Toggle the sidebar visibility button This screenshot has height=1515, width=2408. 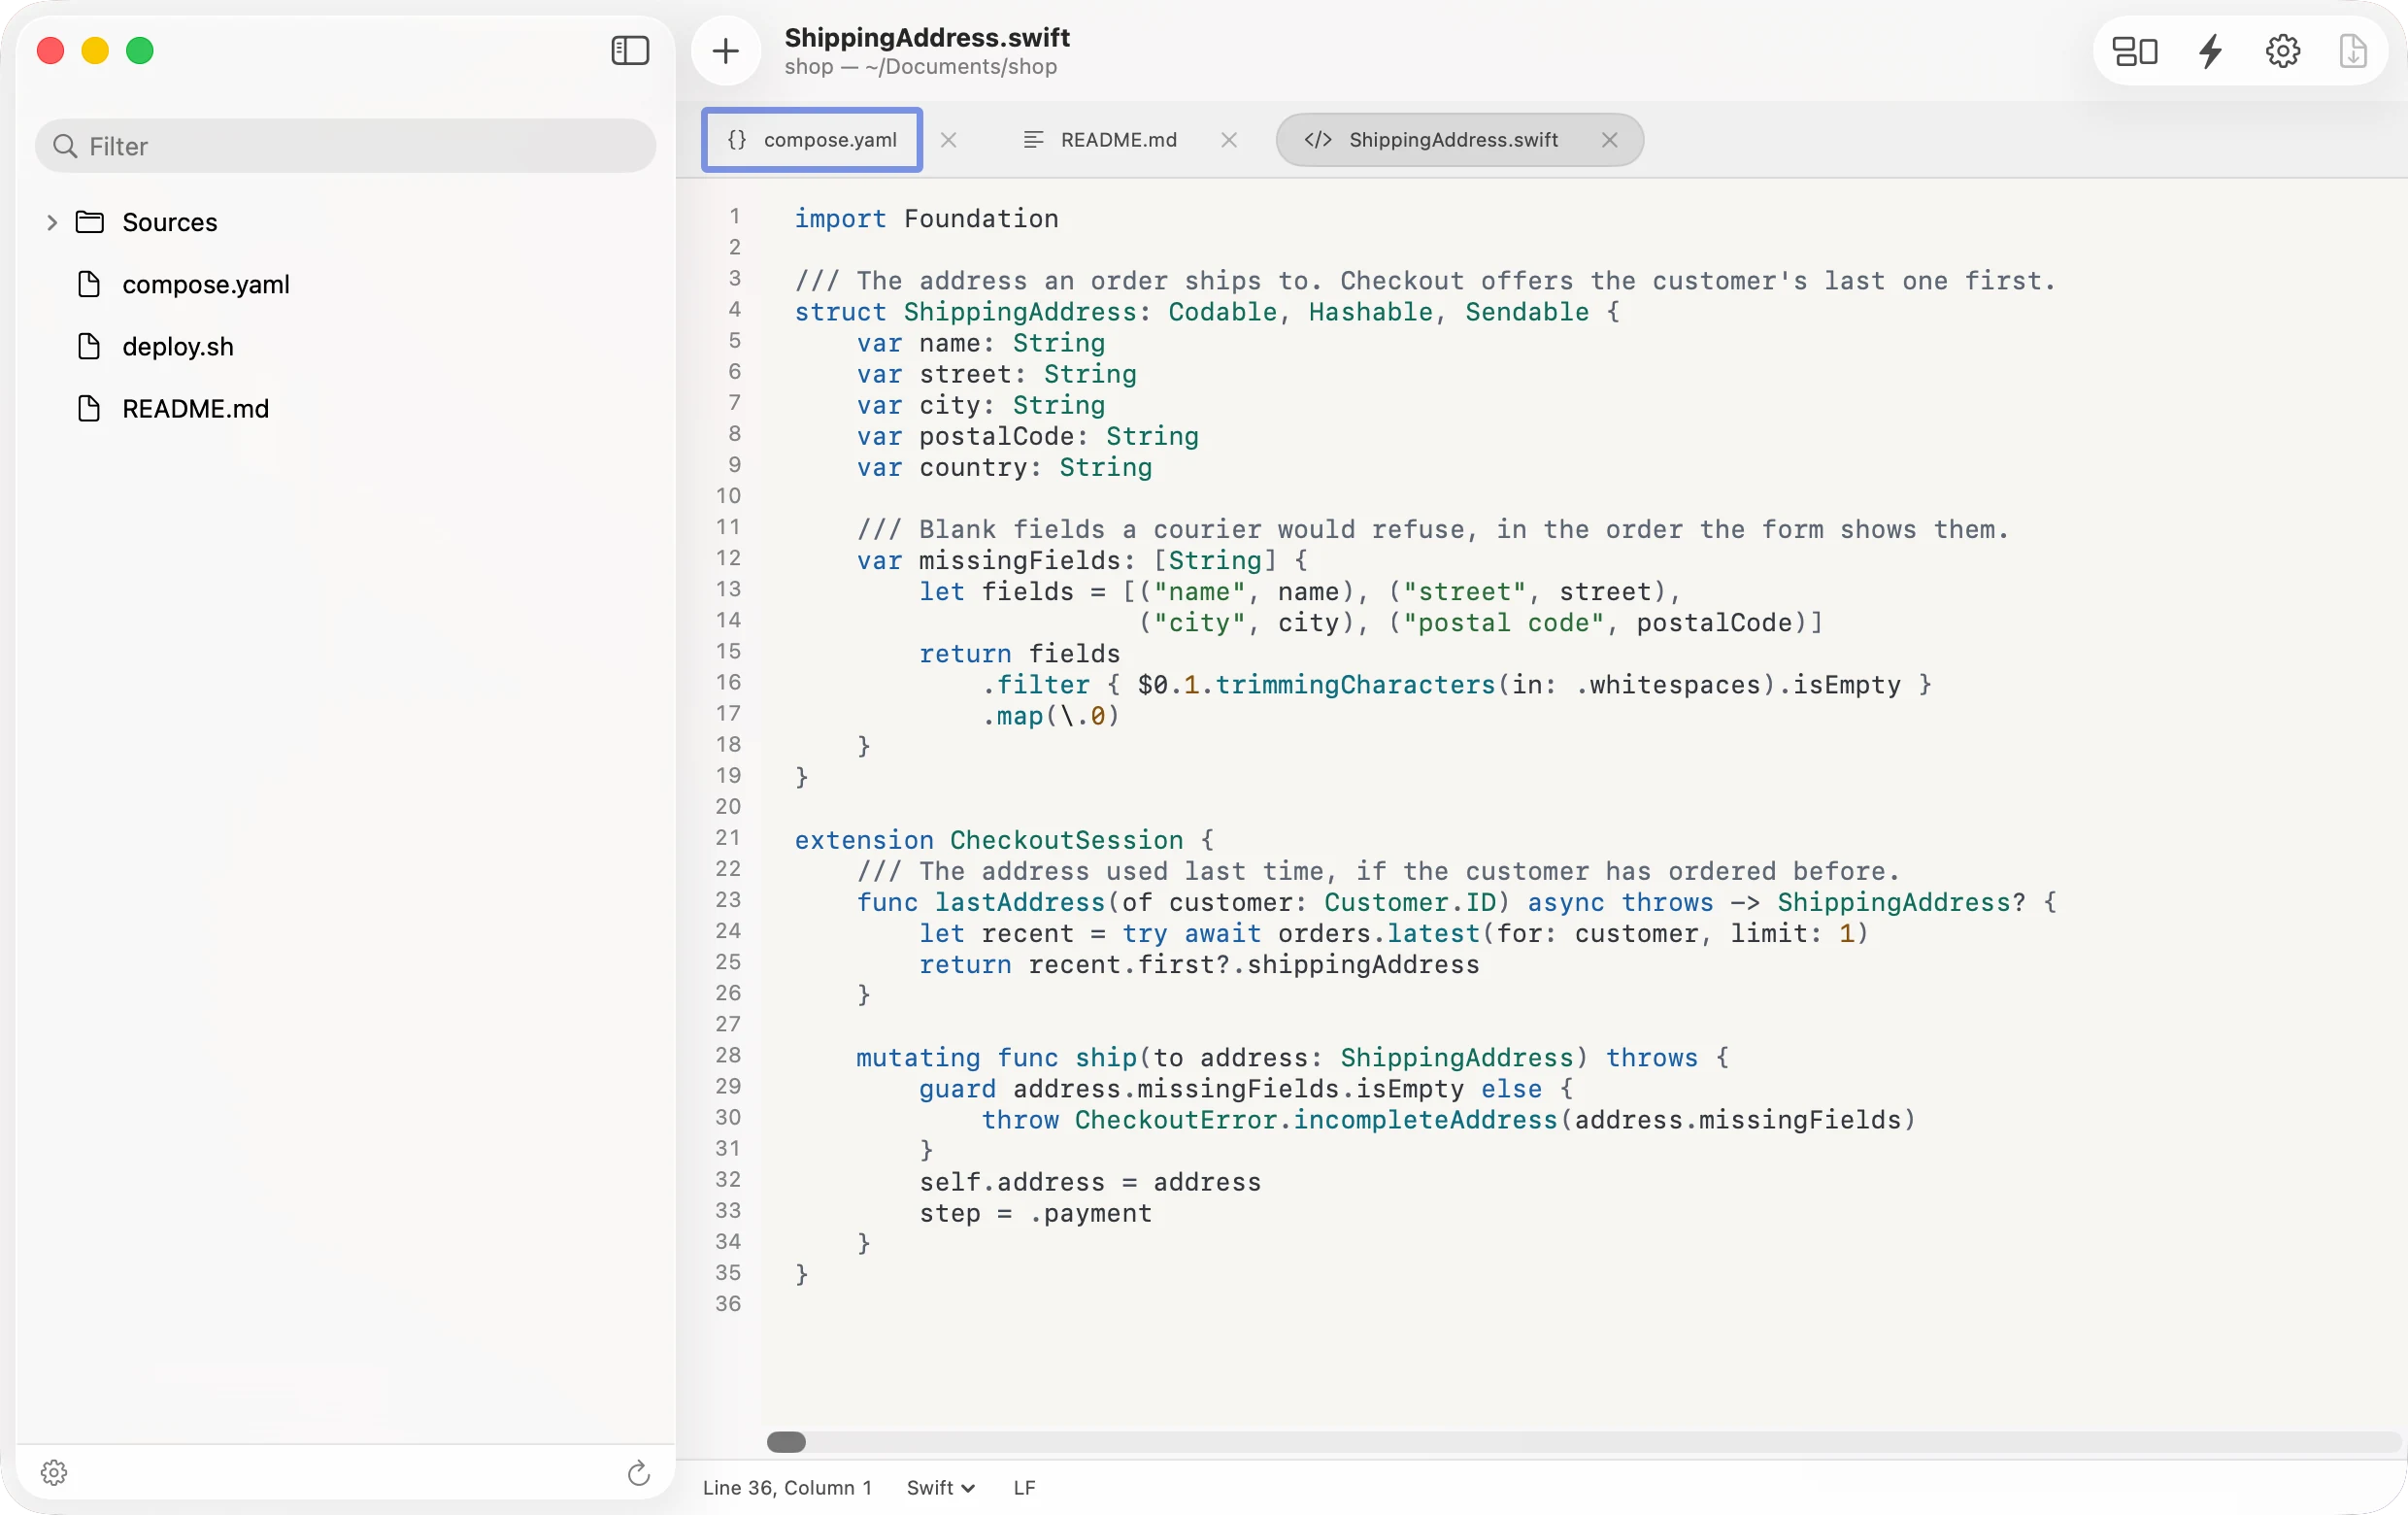(630, 50)
